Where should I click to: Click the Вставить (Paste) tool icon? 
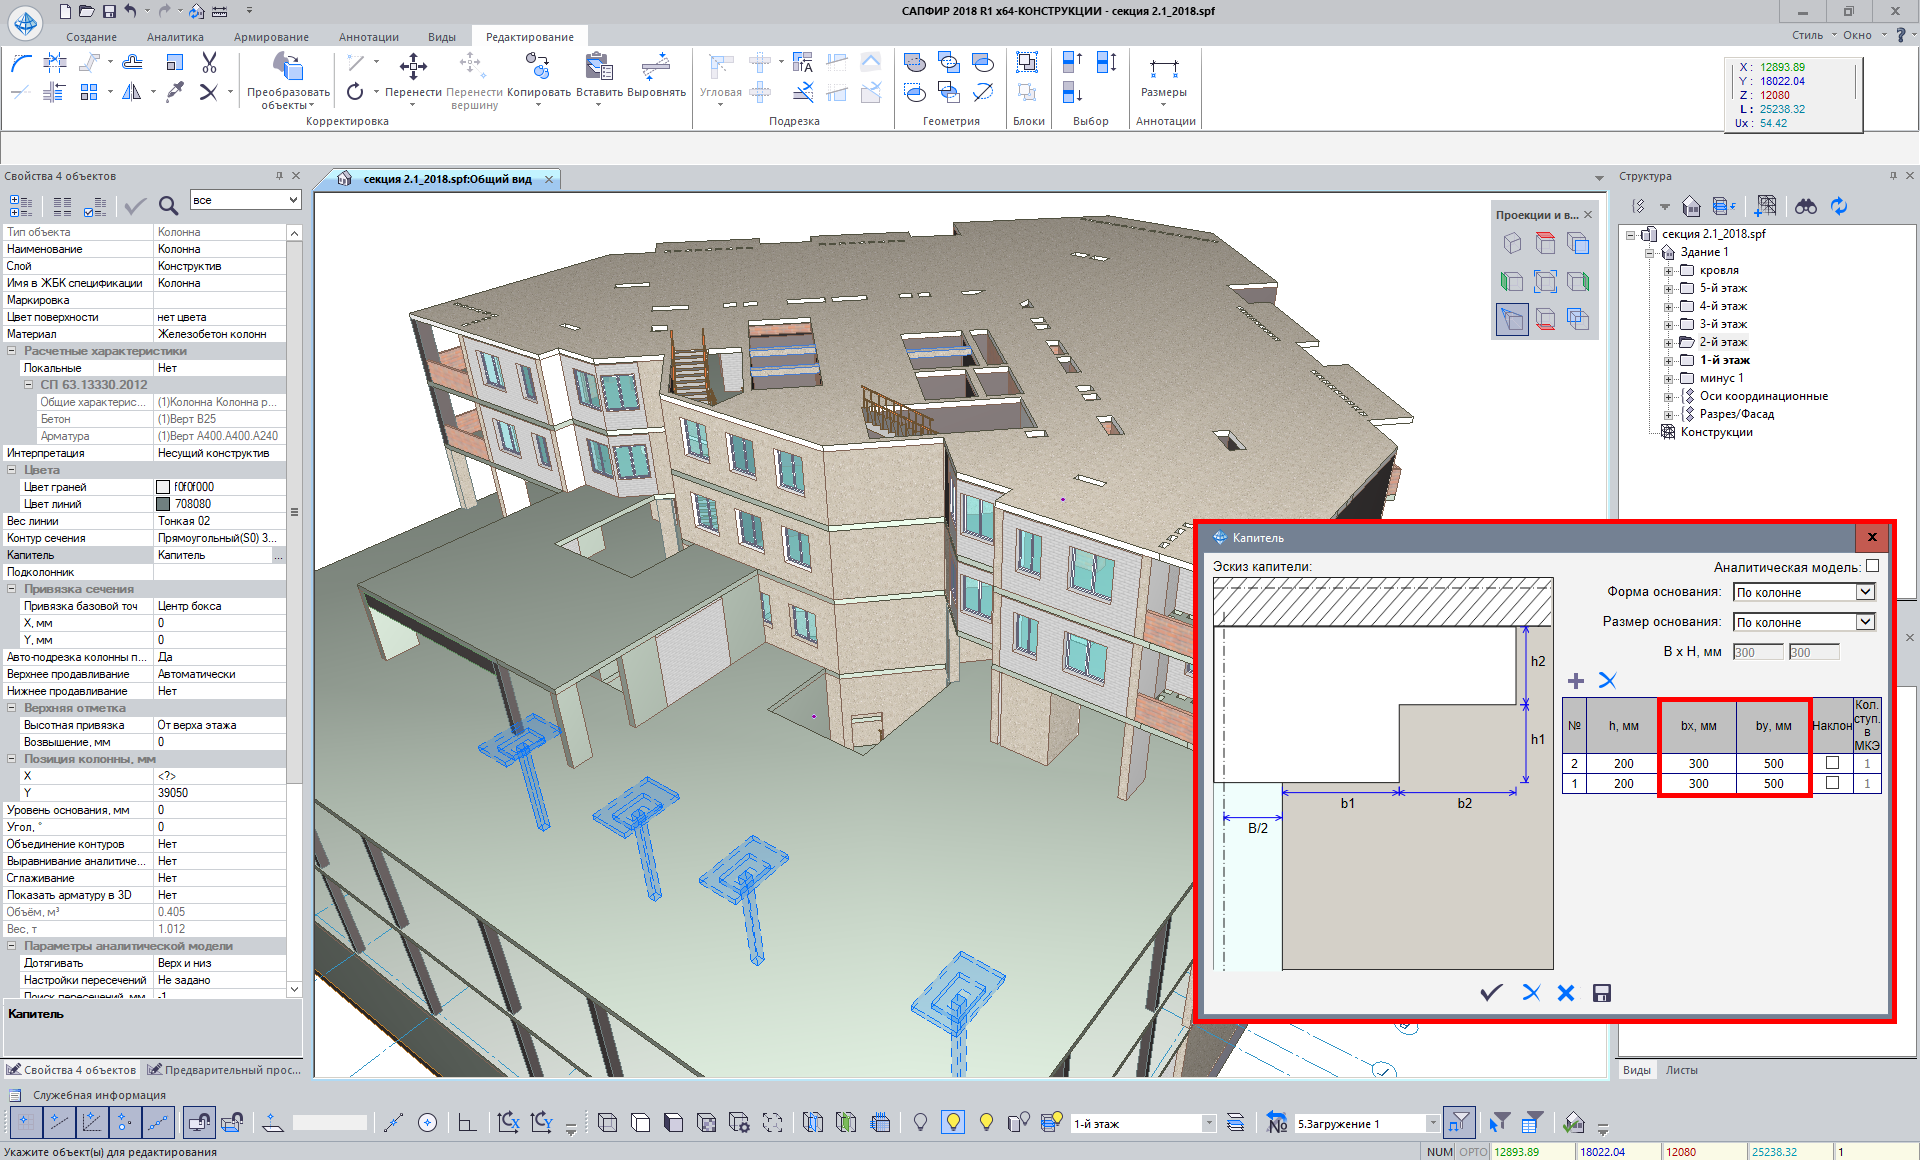pyautogui.click(x=598, y=68)
